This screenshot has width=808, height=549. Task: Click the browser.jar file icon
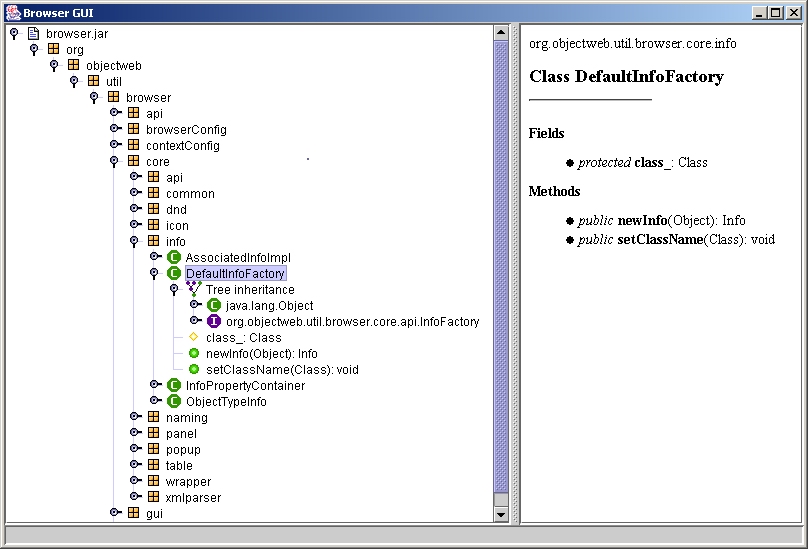33,33
